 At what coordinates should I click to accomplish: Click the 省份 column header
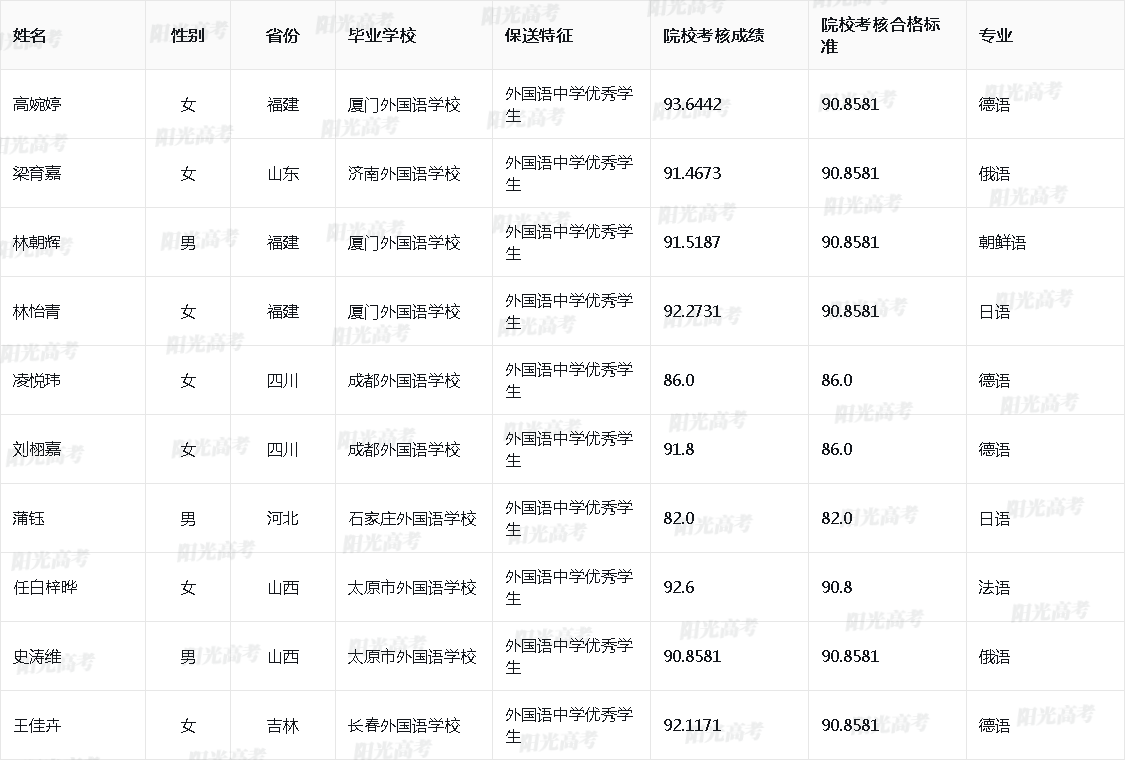coord(283,35)
